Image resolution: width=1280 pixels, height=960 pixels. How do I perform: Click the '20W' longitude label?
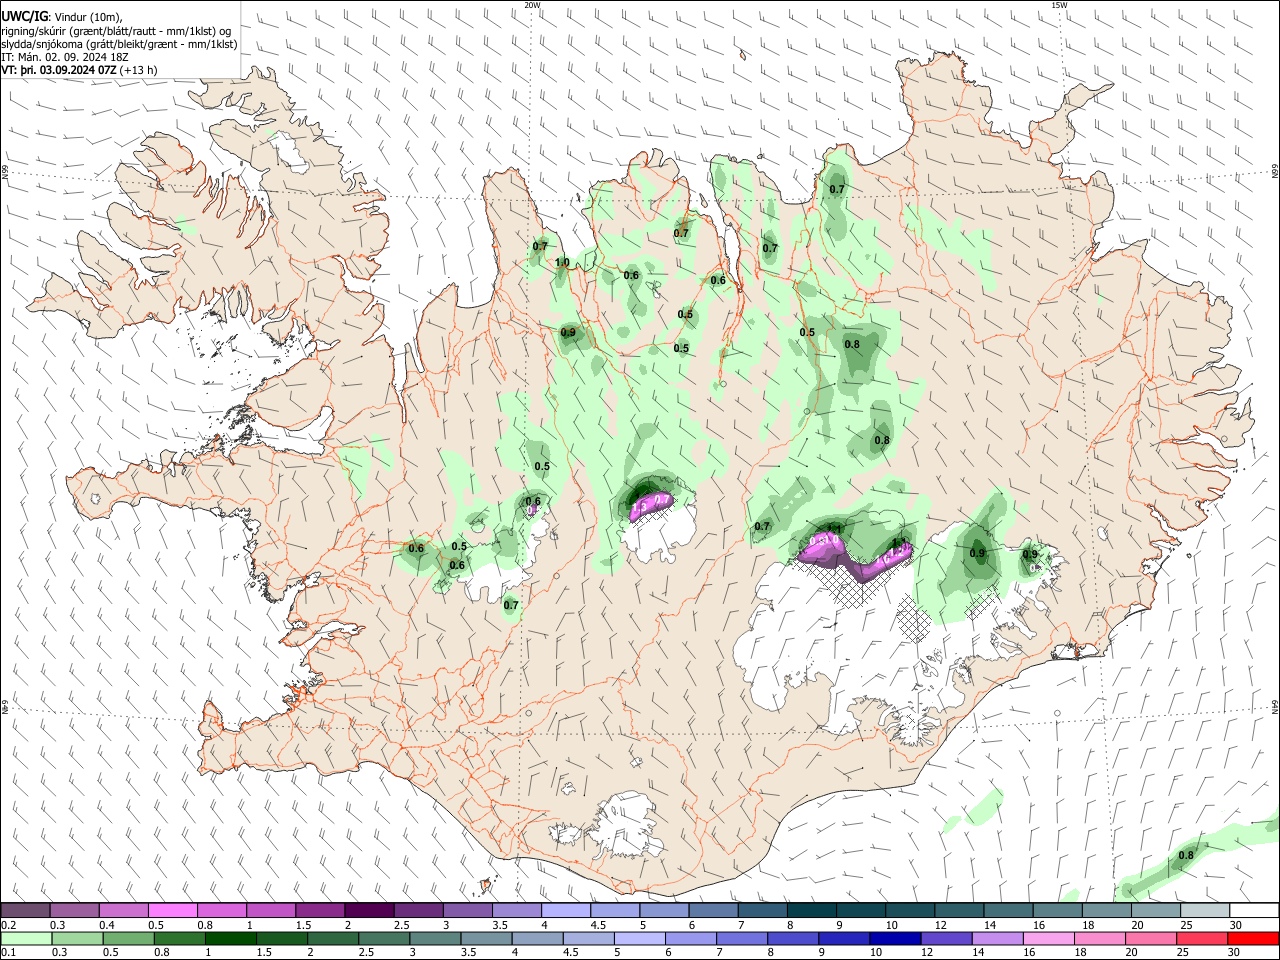coord(532,5)
